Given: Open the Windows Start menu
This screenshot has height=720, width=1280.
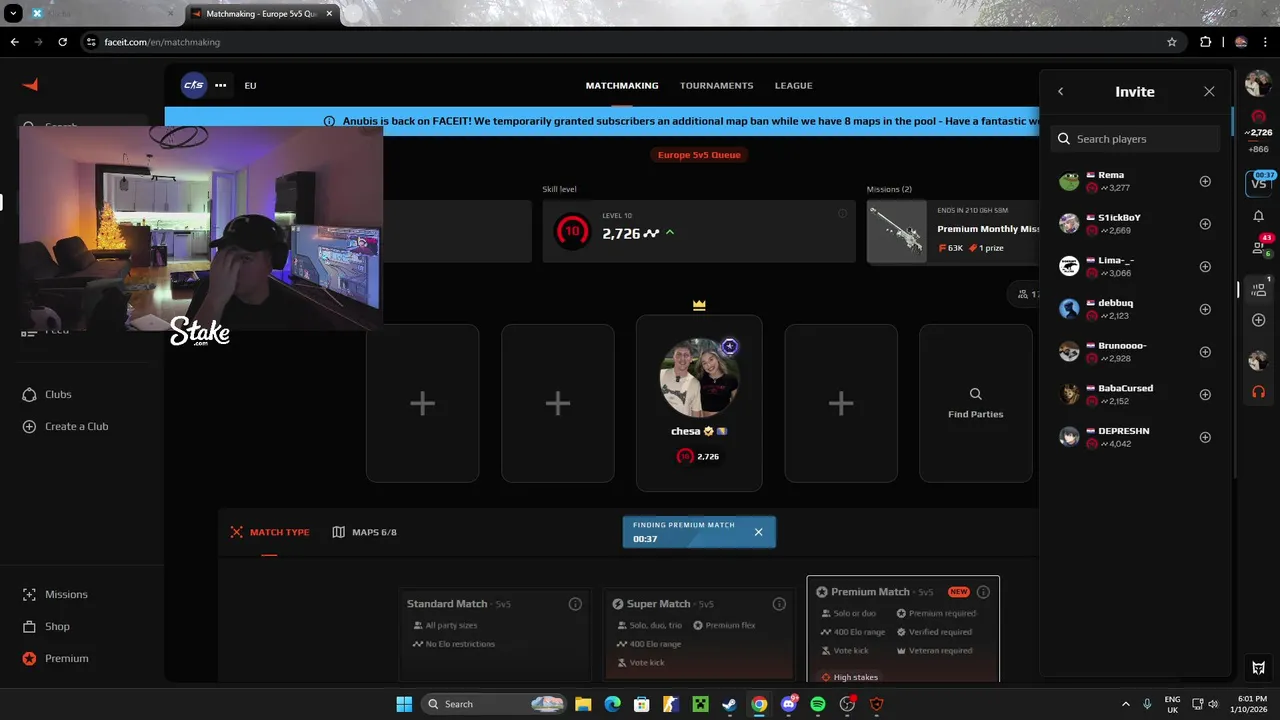Looking at the screenshot, I should (403, 704).
